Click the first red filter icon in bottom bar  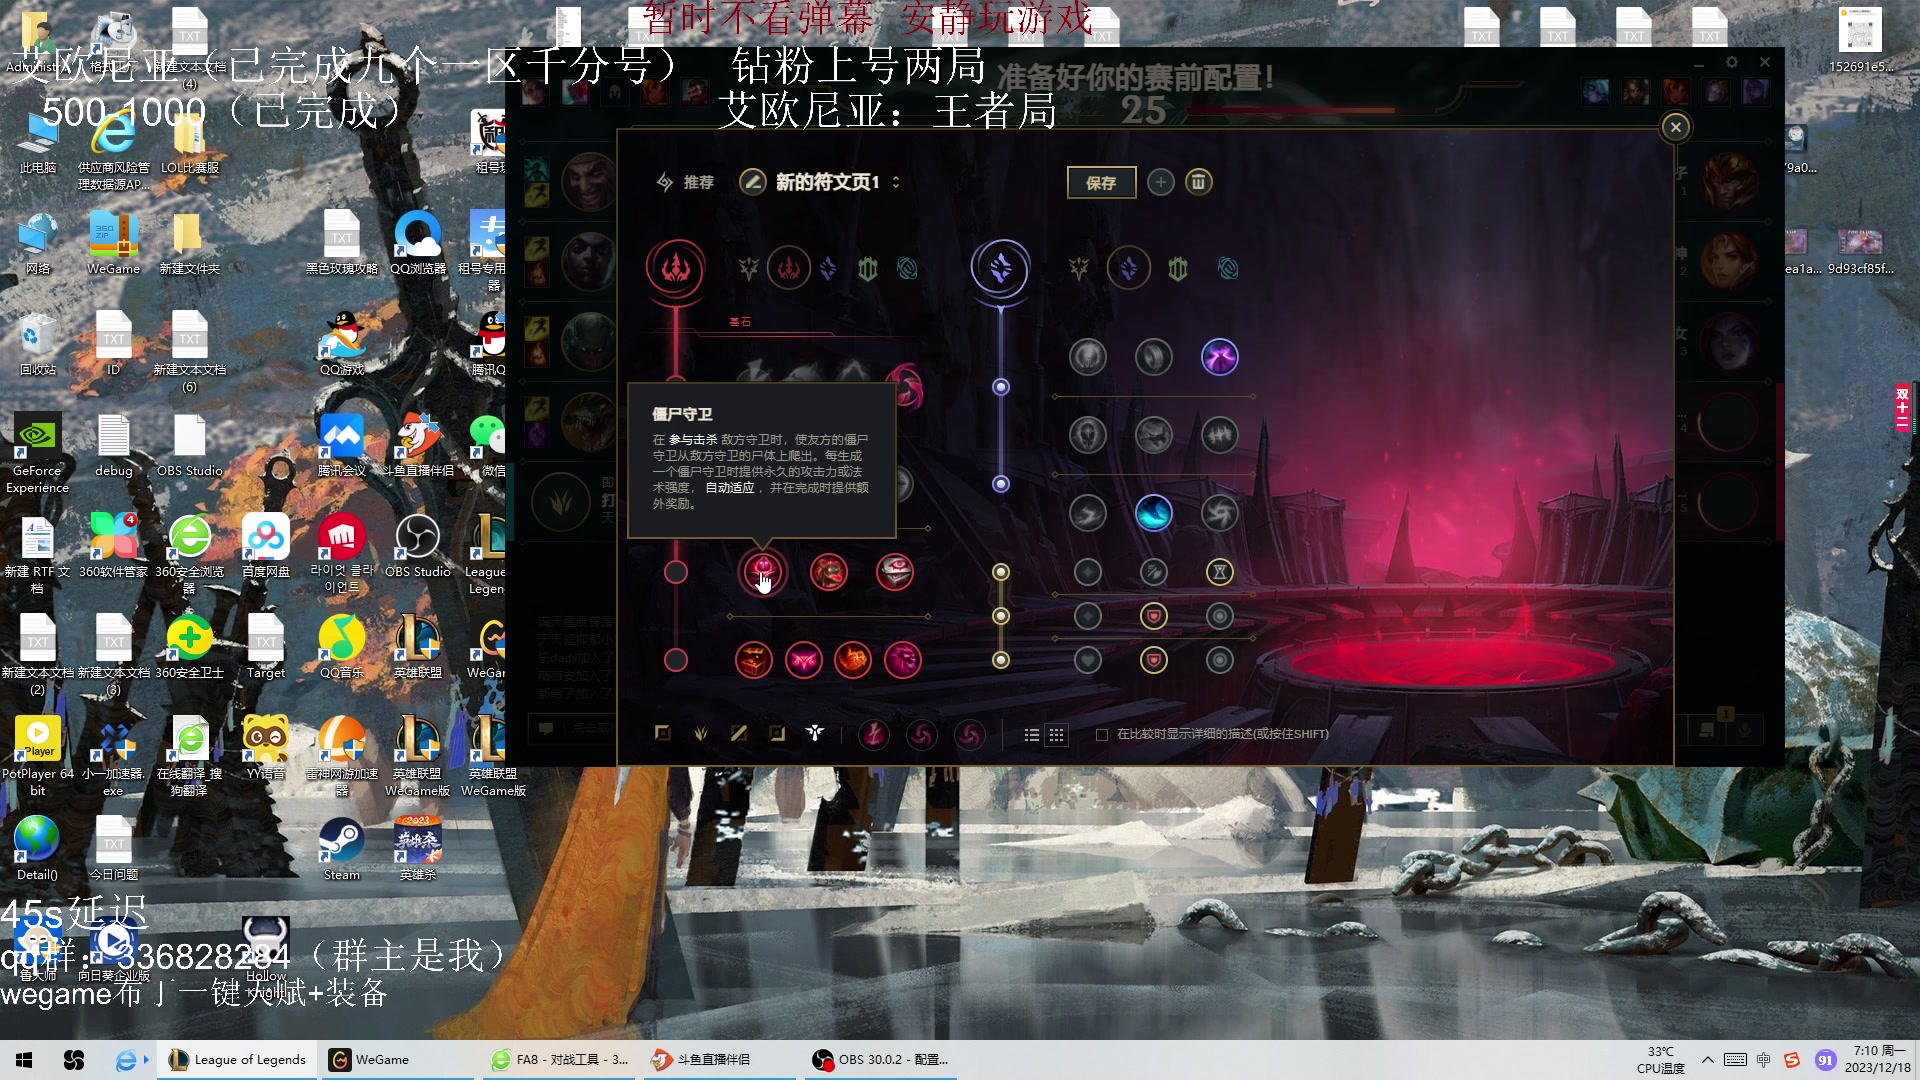(874, 735)
